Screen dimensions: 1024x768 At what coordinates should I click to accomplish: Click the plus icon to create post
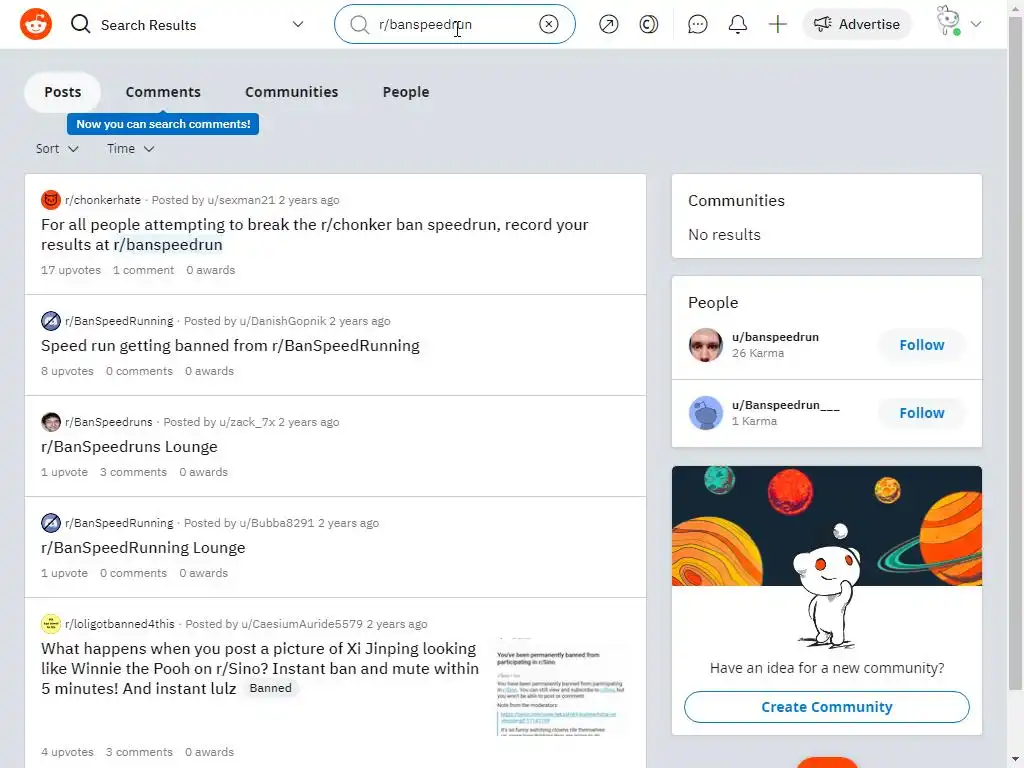tap(777, 24)
